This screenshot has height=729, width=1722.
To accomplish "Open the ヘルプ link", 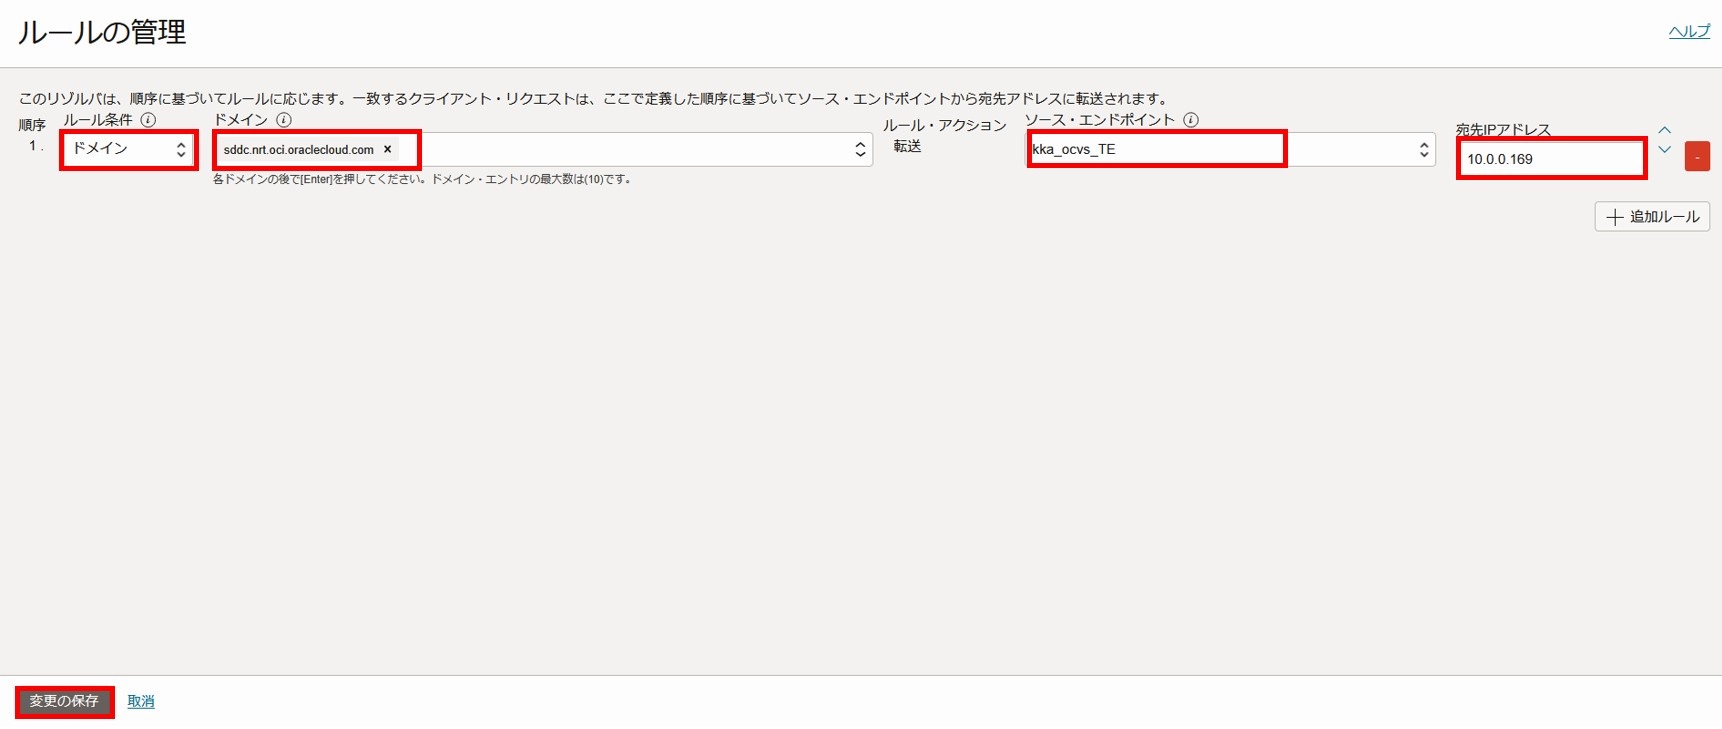I will coord(1689,32).
